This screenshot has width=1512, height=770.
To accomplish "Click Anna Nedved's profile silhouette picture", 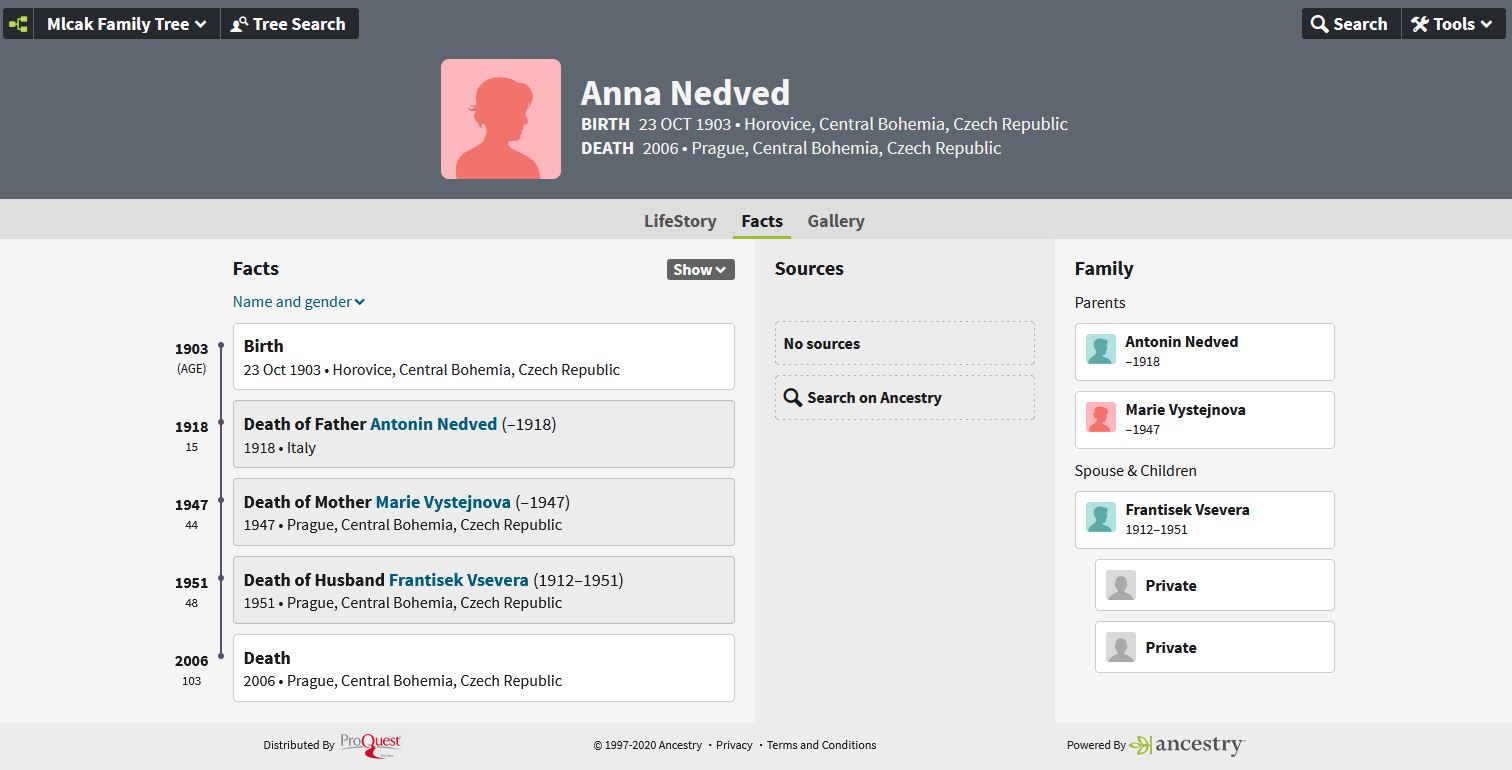I will (x=501, y=119).
